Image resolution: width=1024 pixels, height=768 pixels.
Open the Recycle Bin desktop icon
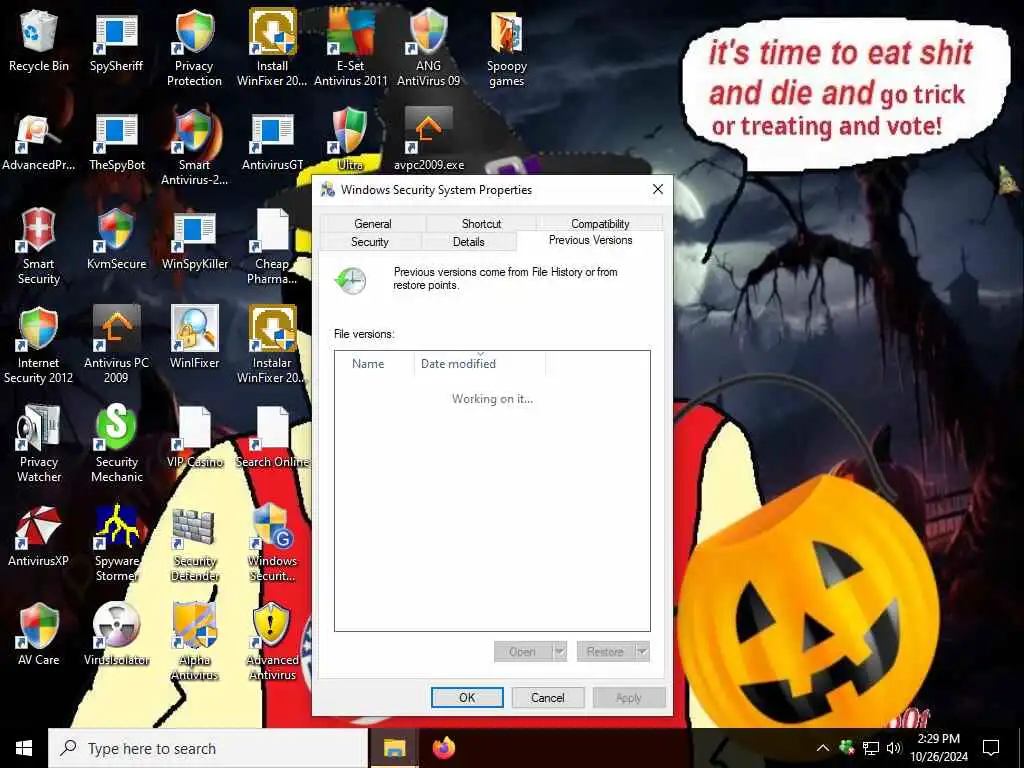tap(39, 42)
